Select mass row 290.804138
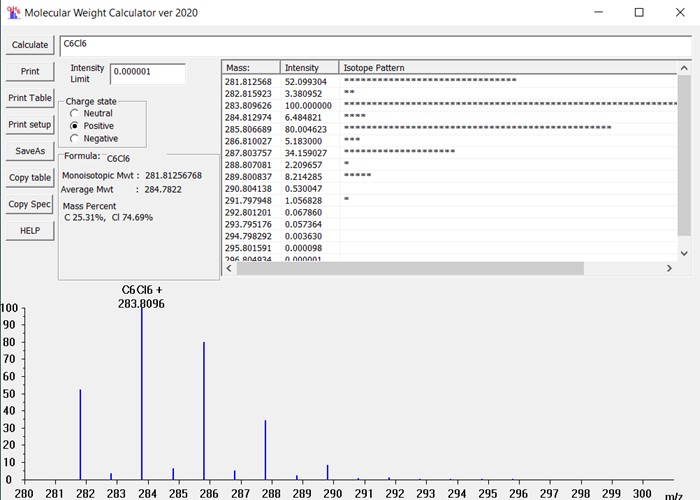Viewport: 700px width, 500px height. [450, 189]
